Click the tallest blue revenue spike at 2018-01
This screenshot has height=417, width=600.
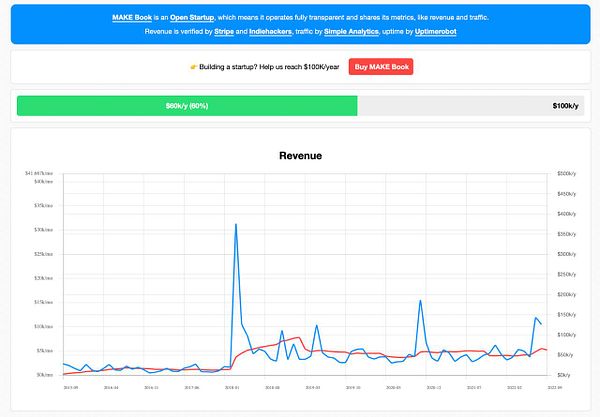pyautogui.click(x=236, y=225)
